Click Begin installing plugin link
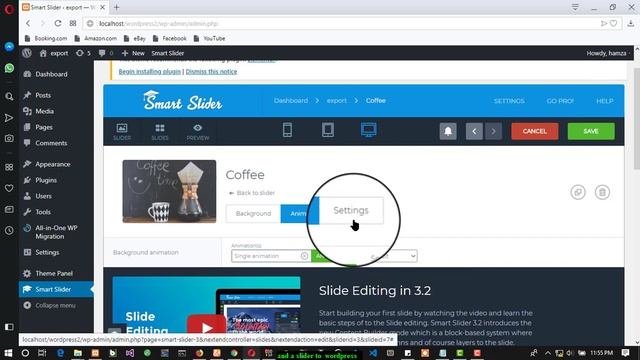The image size is (640, 360). (149, 71)
